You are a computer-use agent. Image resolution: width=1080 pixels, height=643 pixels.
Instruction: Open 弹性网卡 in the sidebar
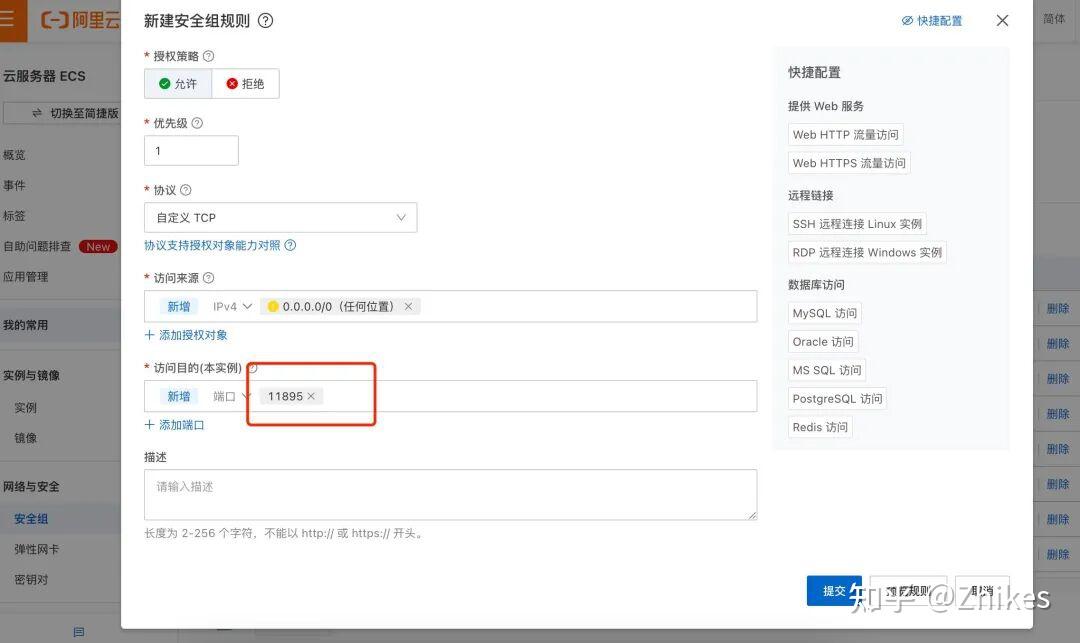(x=36, y=549)
